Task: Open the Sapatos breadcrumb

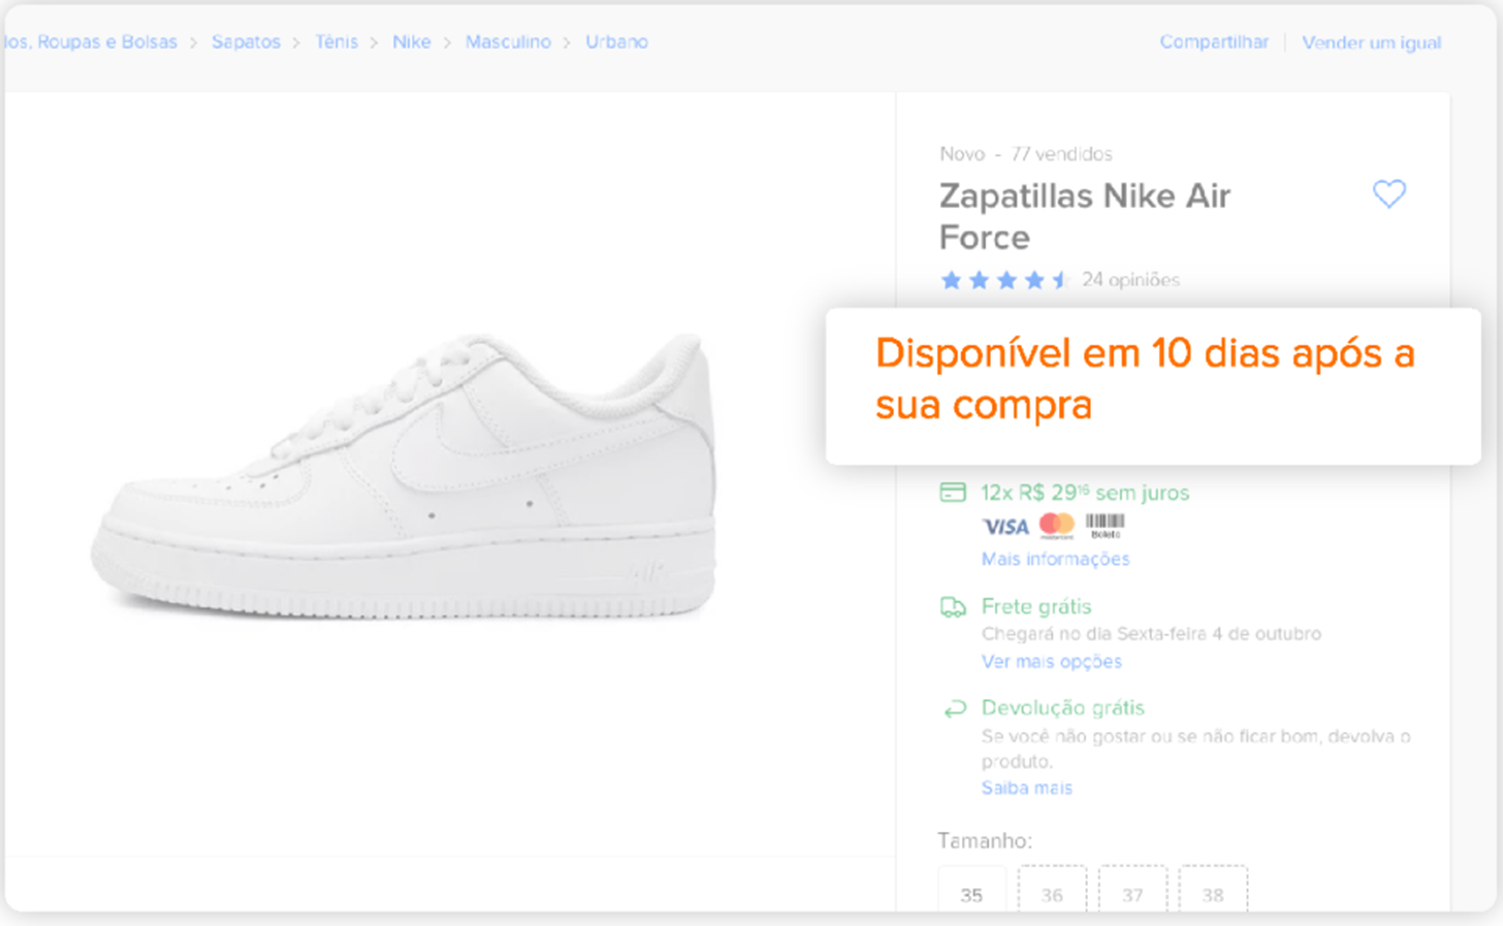Action: (x=246, y=42)
